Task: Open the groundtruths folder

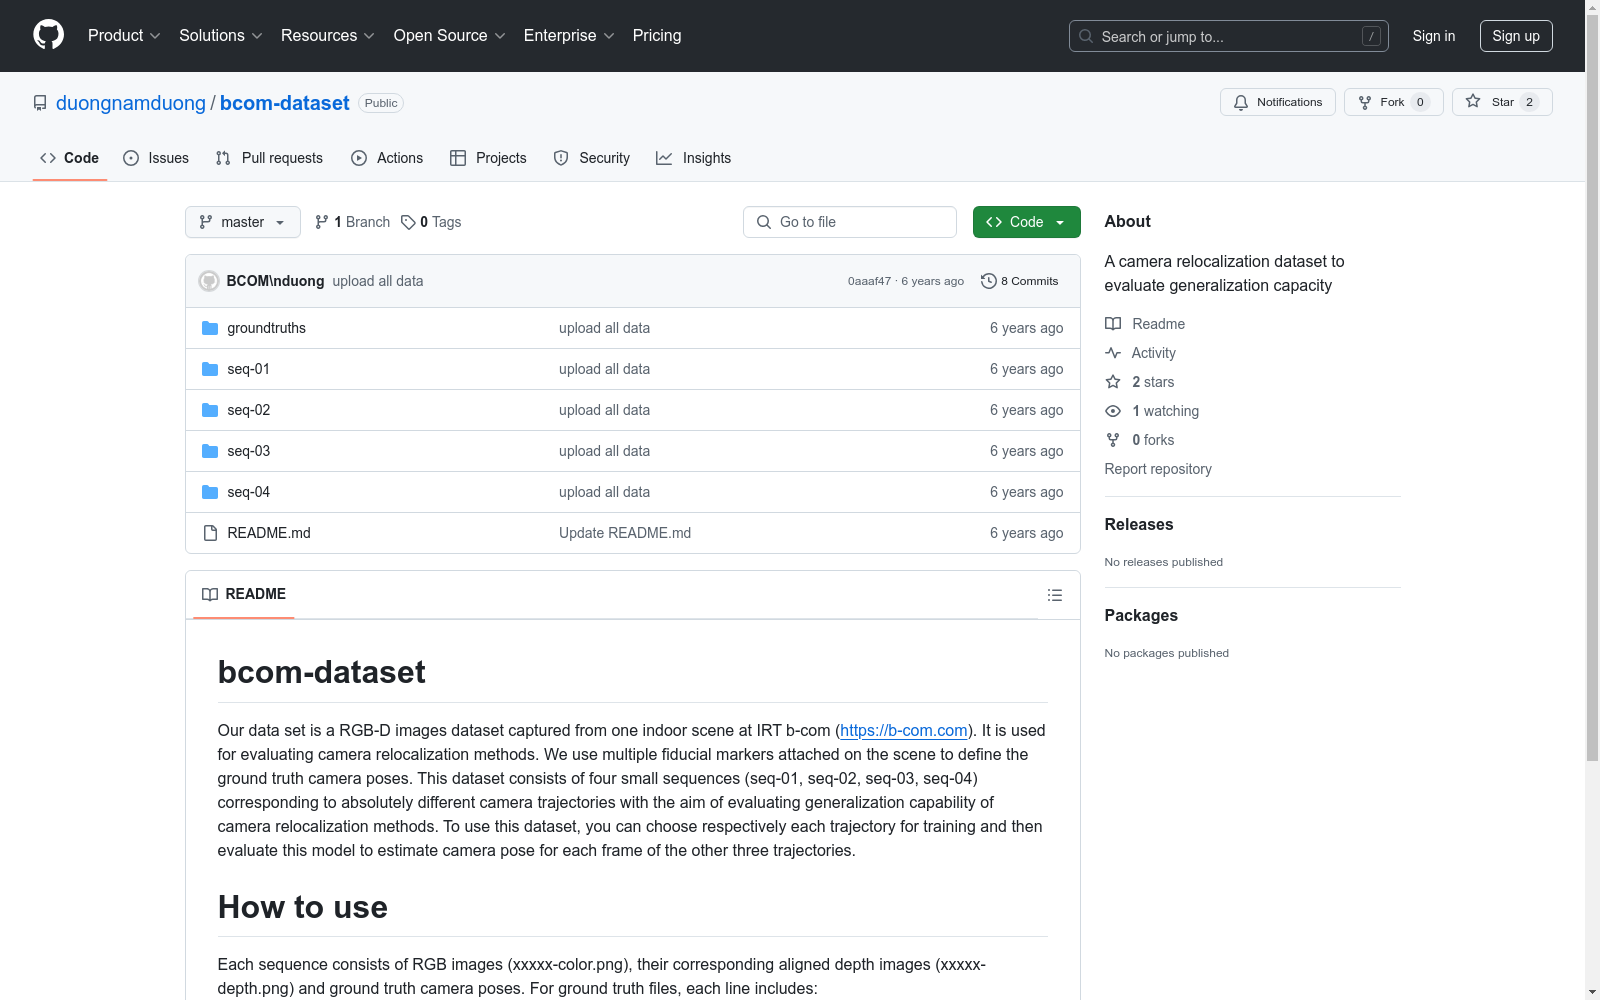Action: [x=266, y=328]
